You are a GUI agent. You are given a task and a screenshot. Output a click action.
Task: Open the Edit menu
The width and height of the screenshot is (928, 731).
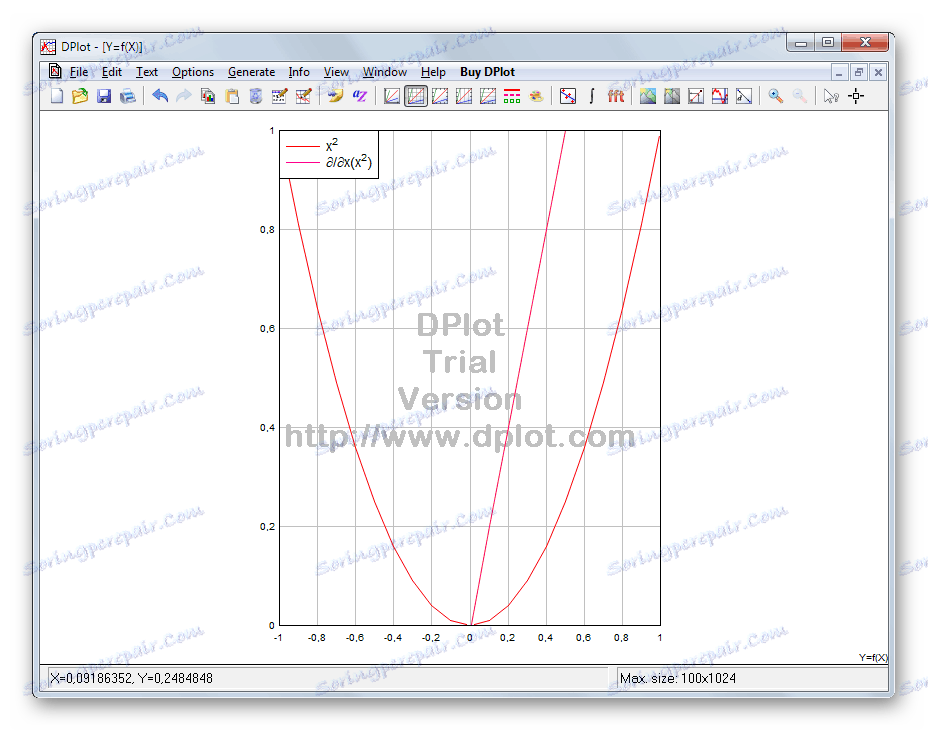coord(112,72)
